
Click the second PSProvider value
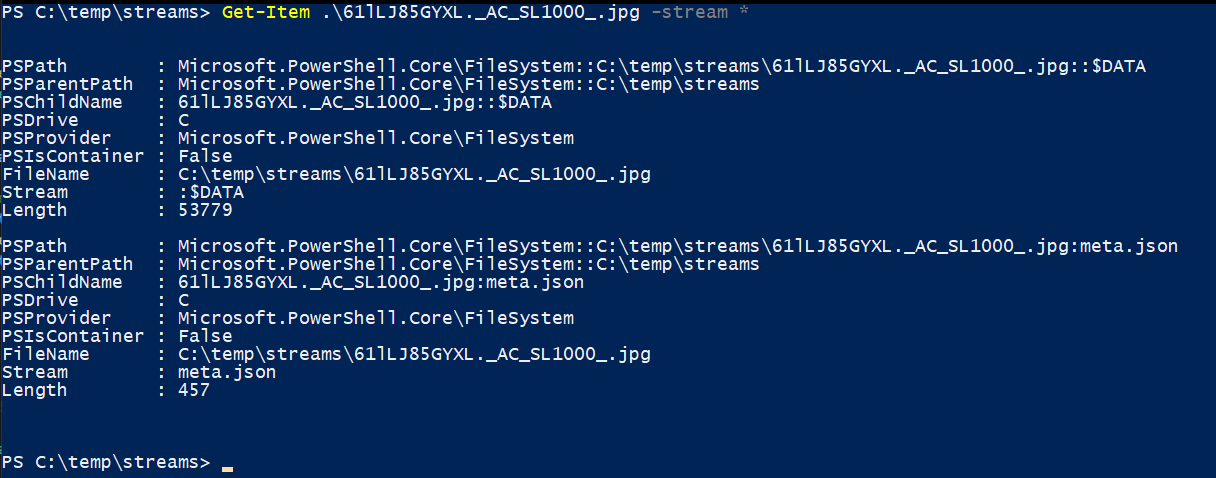375,318
